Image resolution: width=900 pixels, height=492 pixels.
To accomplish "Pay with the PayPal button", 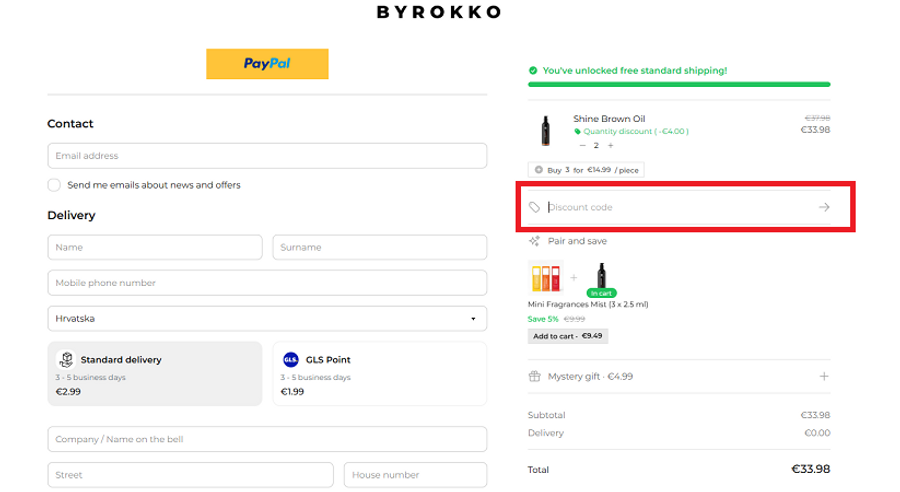I will tap(267, 64).
